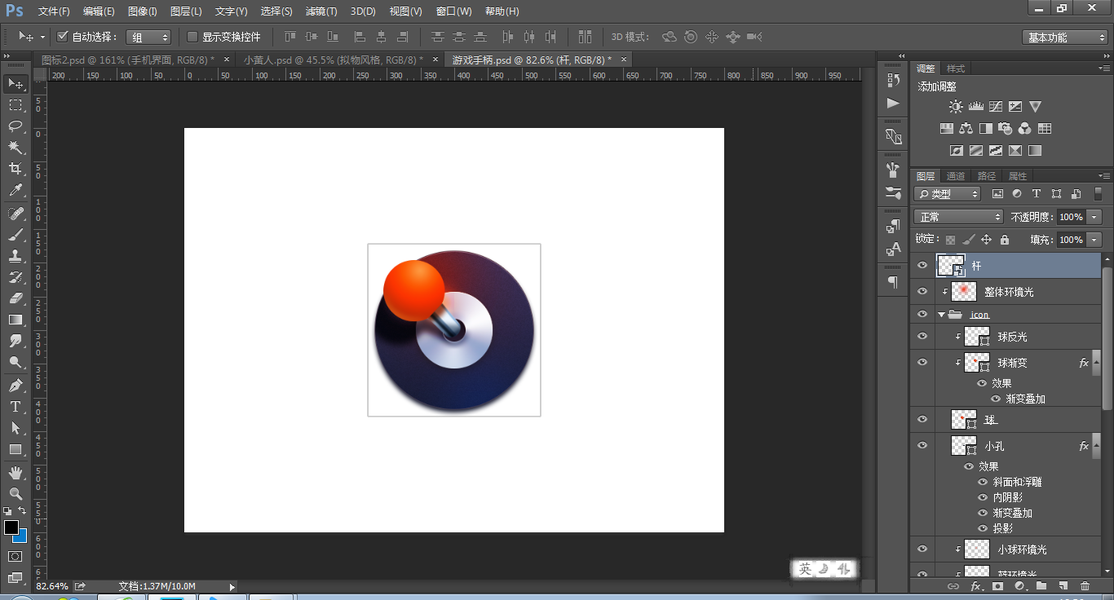Screen dimensions: 1114x600
Task: Collapse effects of 球渐变 layer
Action: (x=1095, y=362)
